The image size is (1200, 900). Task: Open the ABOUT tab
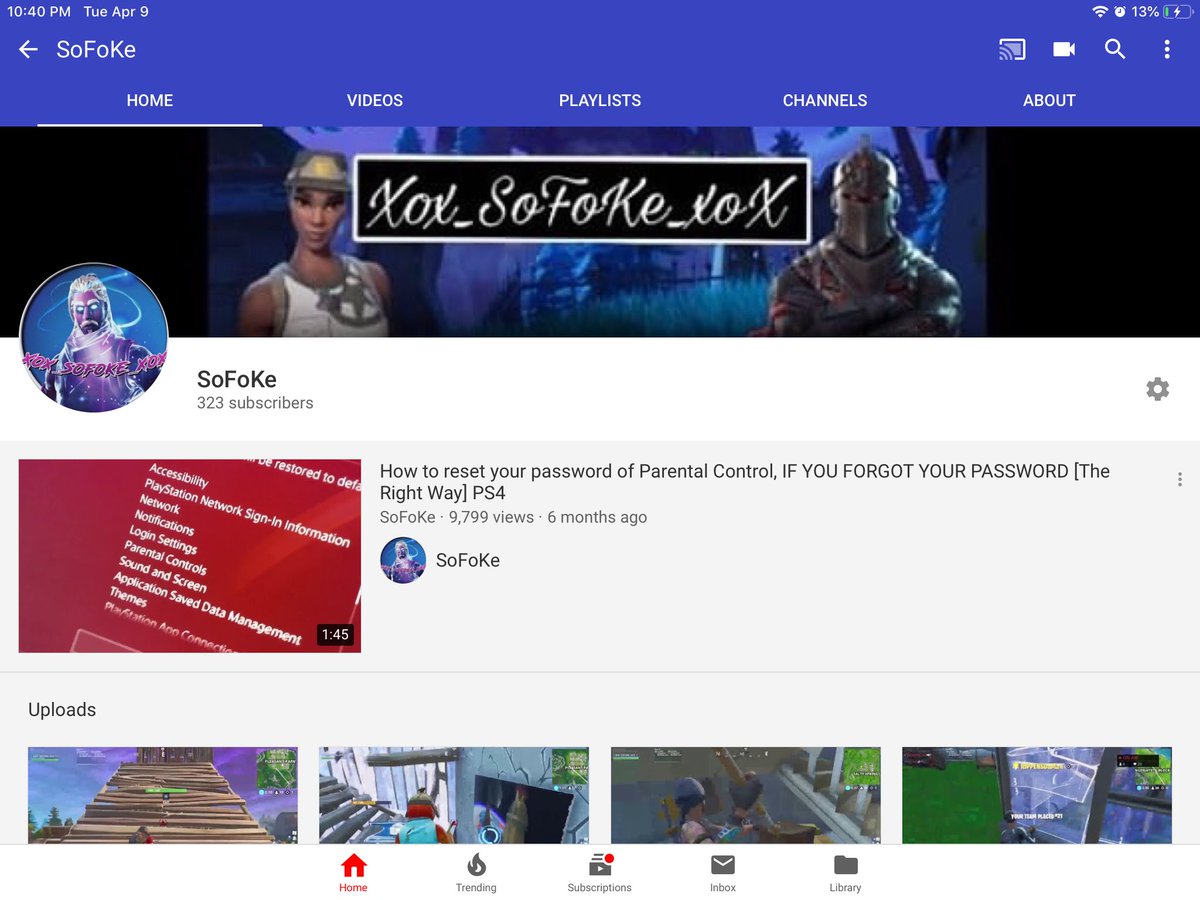click(x=1049, y=100)
